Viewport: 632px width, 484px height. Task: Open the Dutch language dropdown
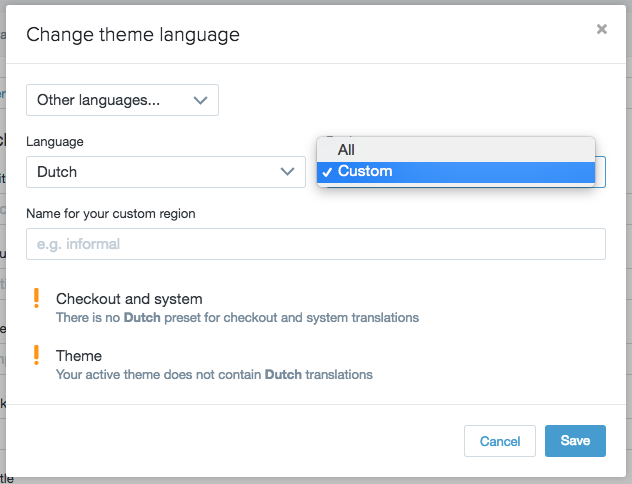coord(165,172)
